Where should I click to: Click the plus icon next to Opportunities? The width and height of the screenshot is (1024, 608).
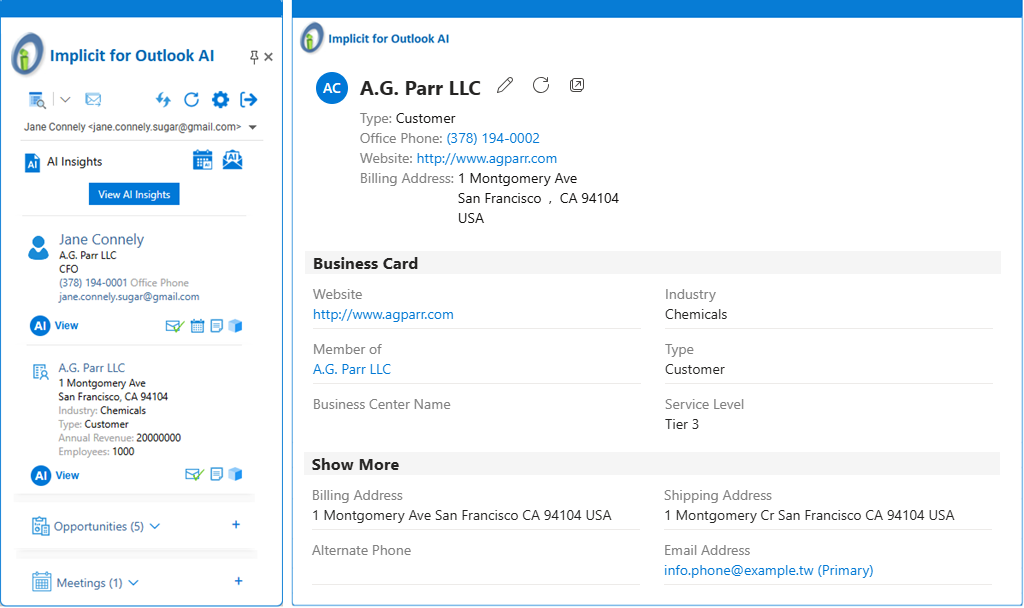(236, 525)
